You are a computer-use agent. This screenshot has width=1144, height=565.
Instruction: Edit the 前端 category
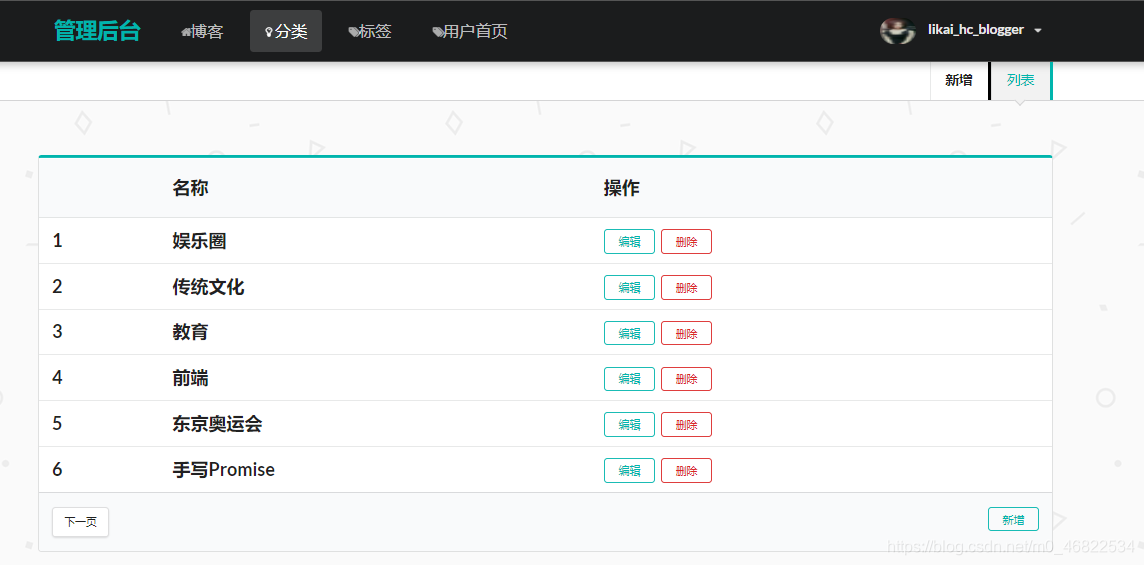630,379
